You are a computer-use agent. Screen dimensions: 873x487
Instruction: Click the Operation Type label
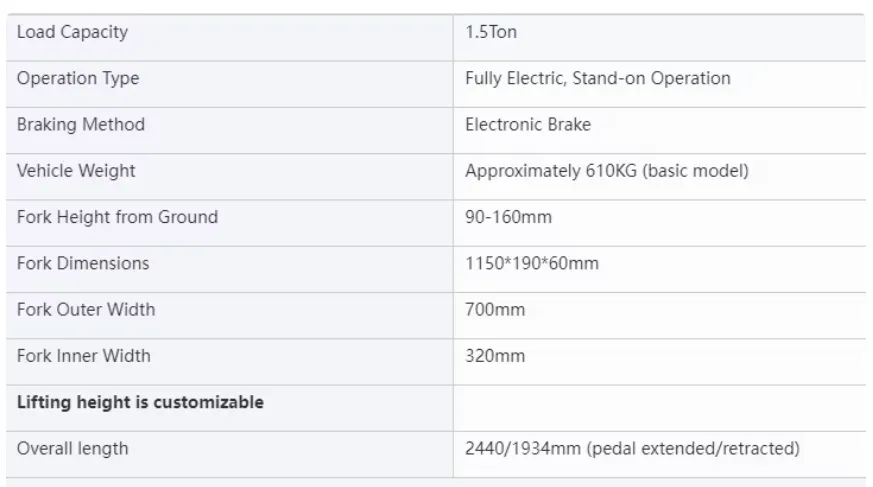pos(78,78)
